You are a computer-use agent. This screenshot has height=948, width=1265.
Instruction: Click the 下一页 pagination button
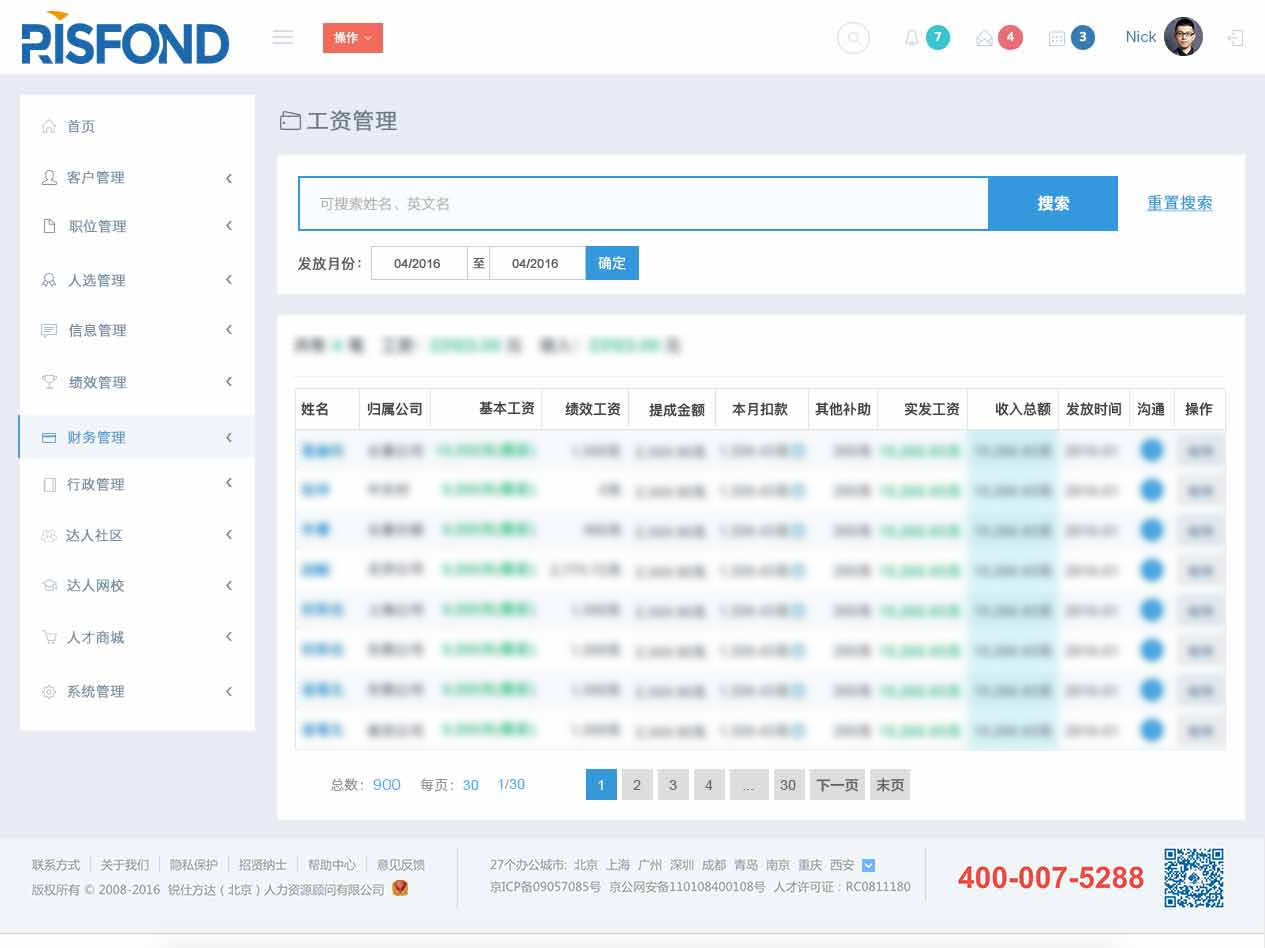click(837, 785)
